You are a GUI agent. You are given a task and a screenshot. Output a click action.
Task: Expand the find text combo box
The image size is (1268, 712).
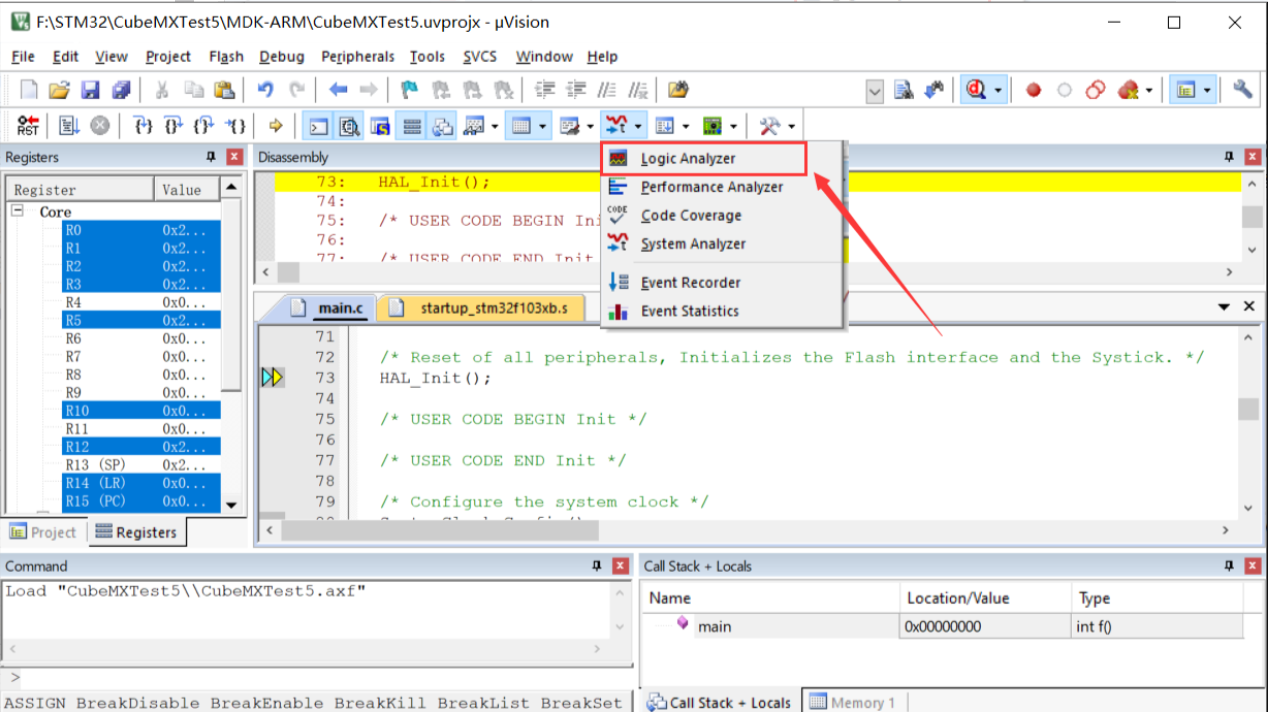(x=875, y=91)
